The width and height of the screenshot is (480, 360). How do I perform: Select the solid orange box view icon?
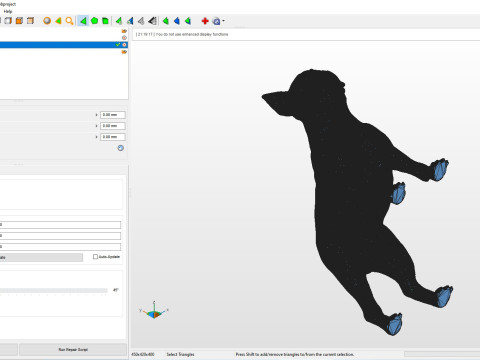coord(19,21)
